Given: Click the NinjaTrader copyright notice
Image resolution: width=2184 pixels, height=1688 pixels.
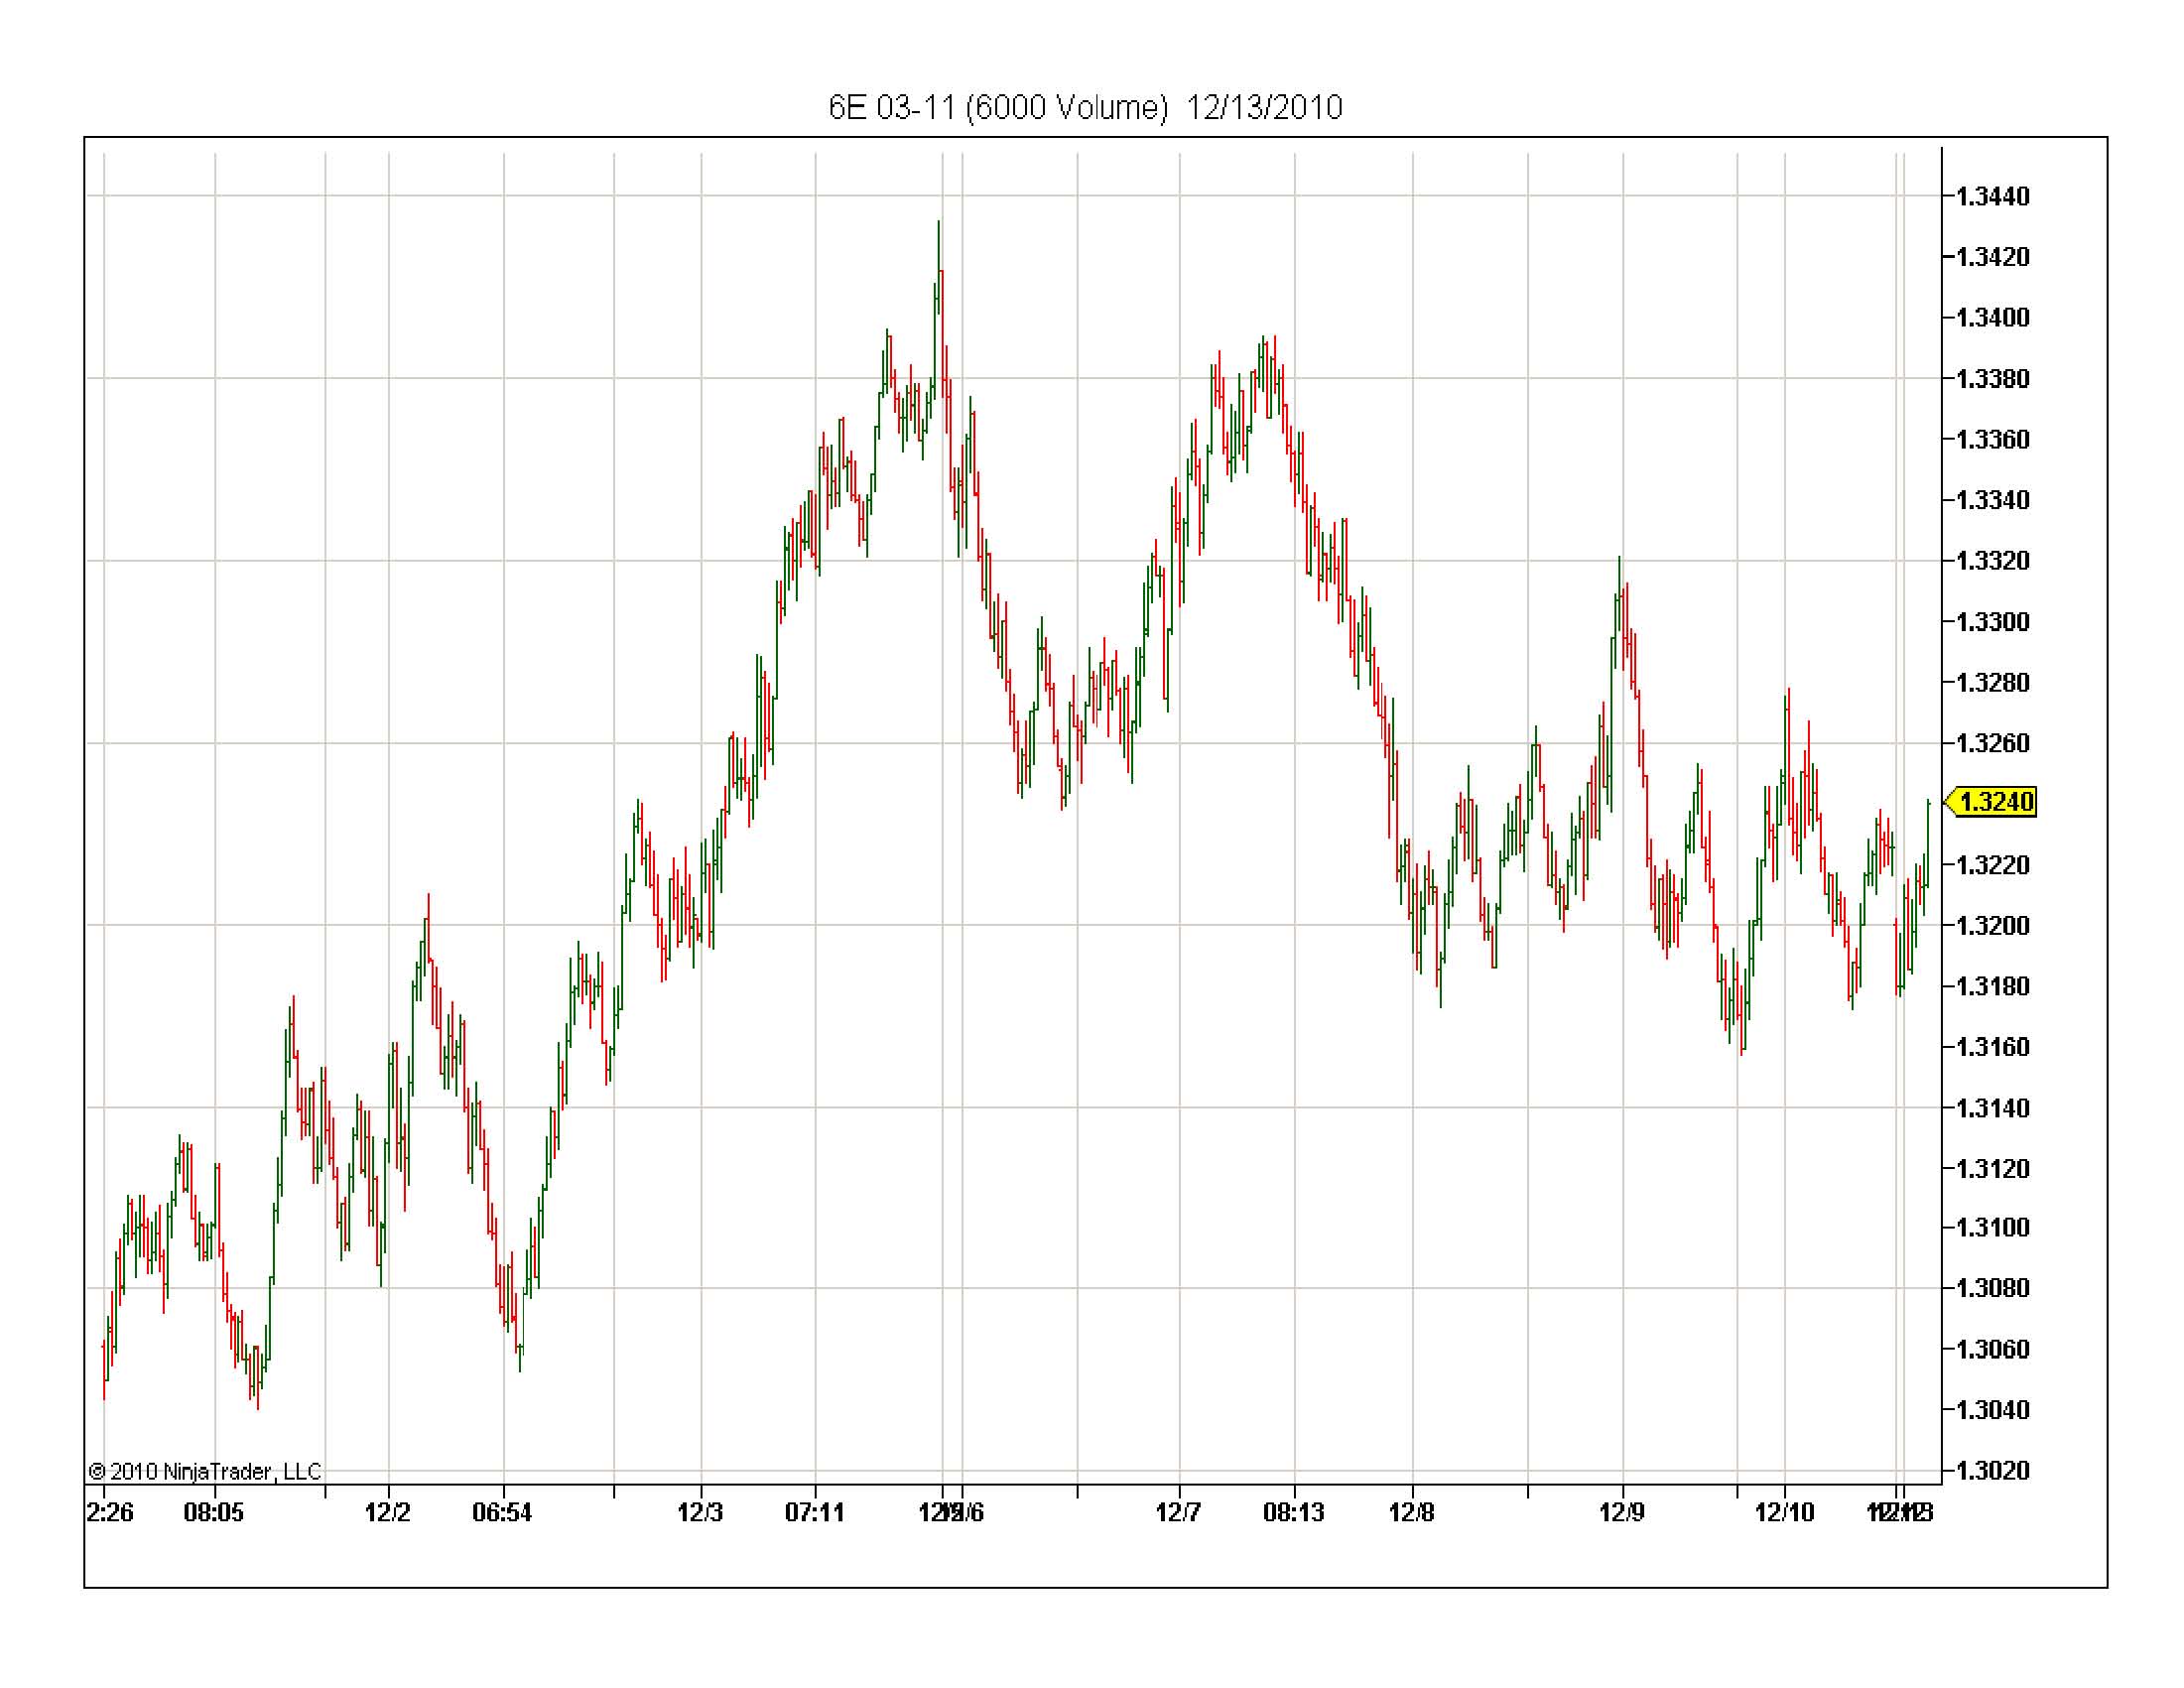Looking at the screenshot, I should [x=205, y=1471].
